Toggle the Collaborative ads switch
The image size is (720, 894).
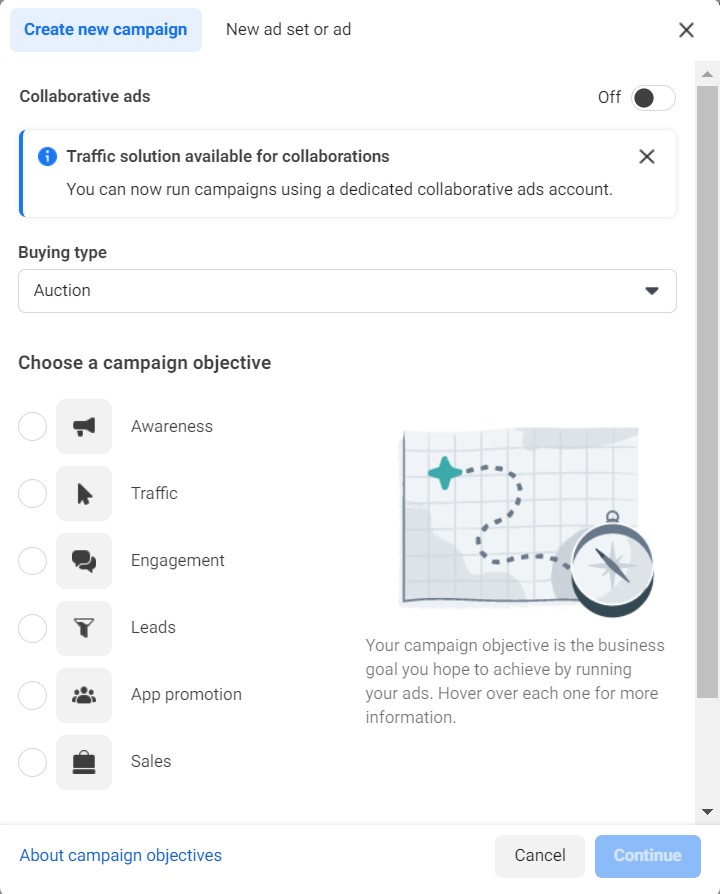coord(653,97)
